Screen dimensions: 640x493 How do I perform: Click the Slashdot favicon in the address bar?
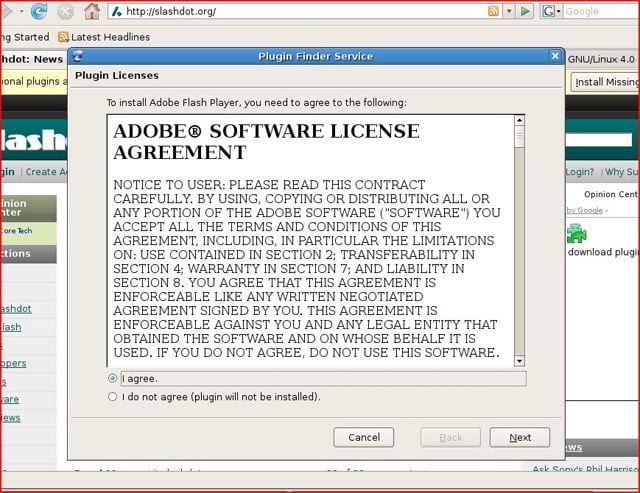(x=117, y=11)
